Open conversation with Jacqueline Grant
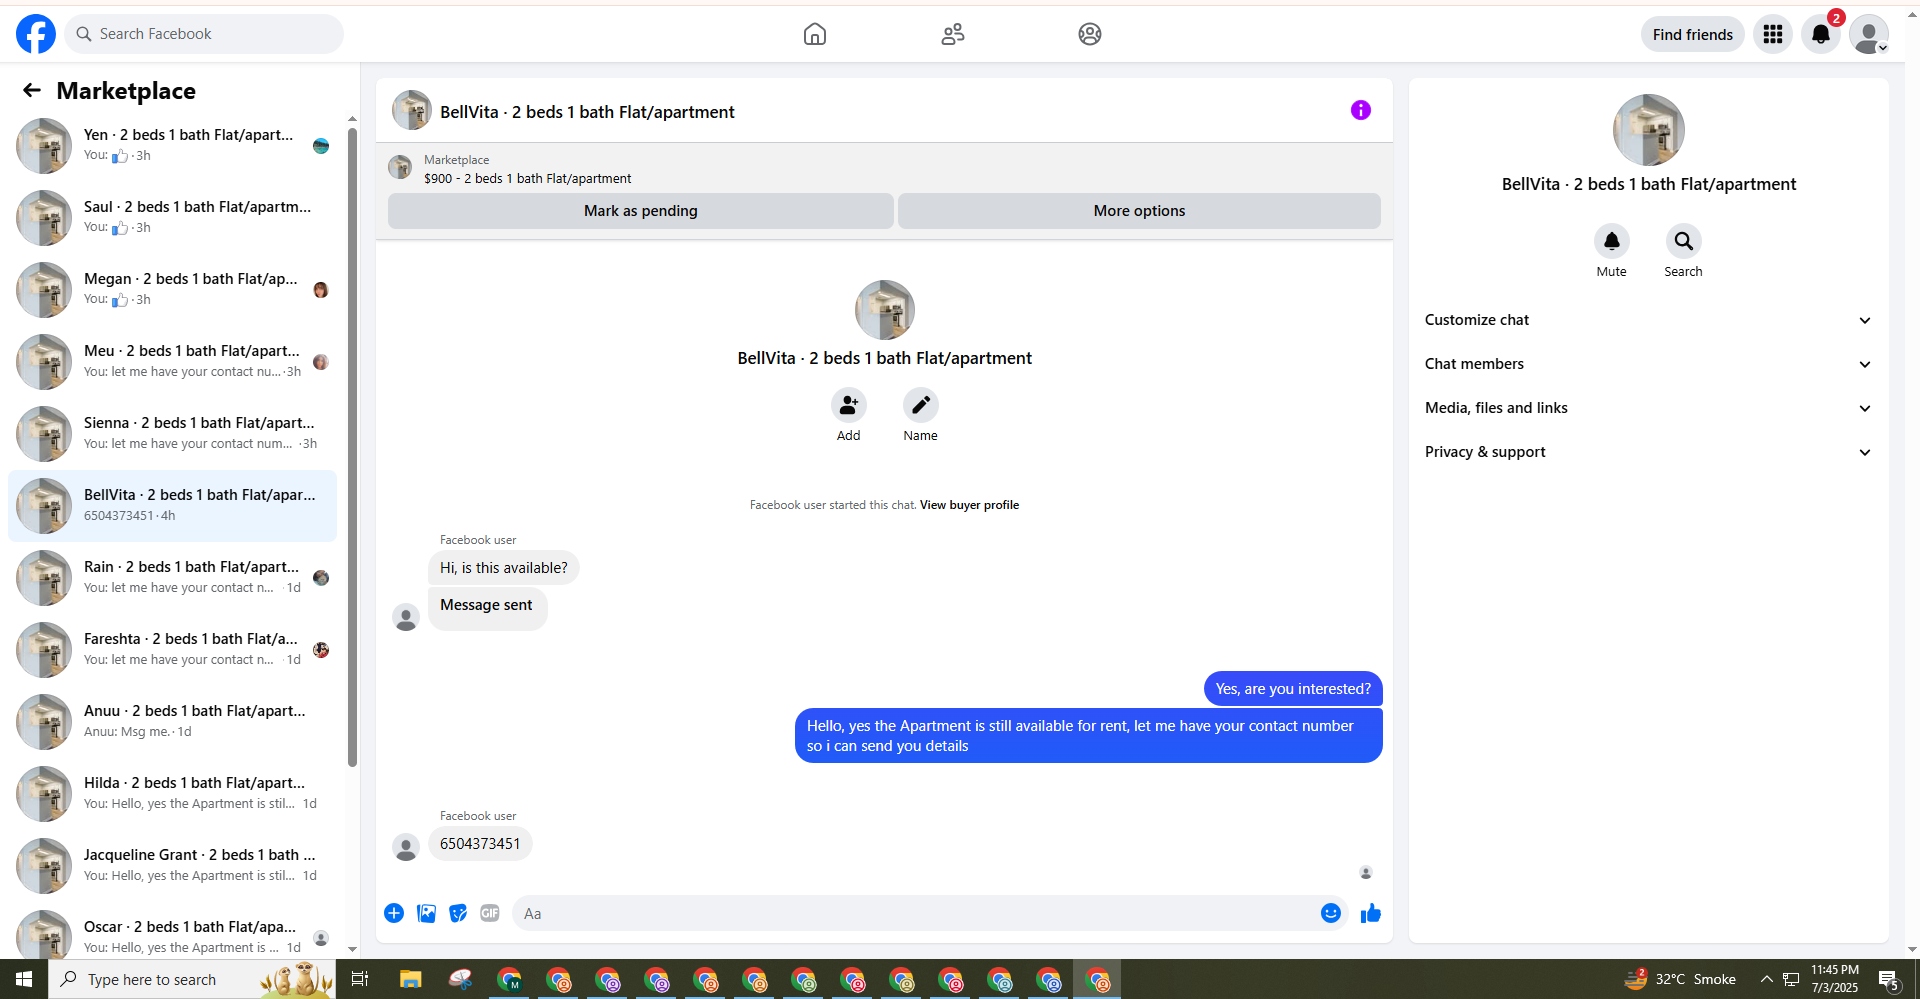The width and height of the screenshot is (1920, 999). [172, 866]
